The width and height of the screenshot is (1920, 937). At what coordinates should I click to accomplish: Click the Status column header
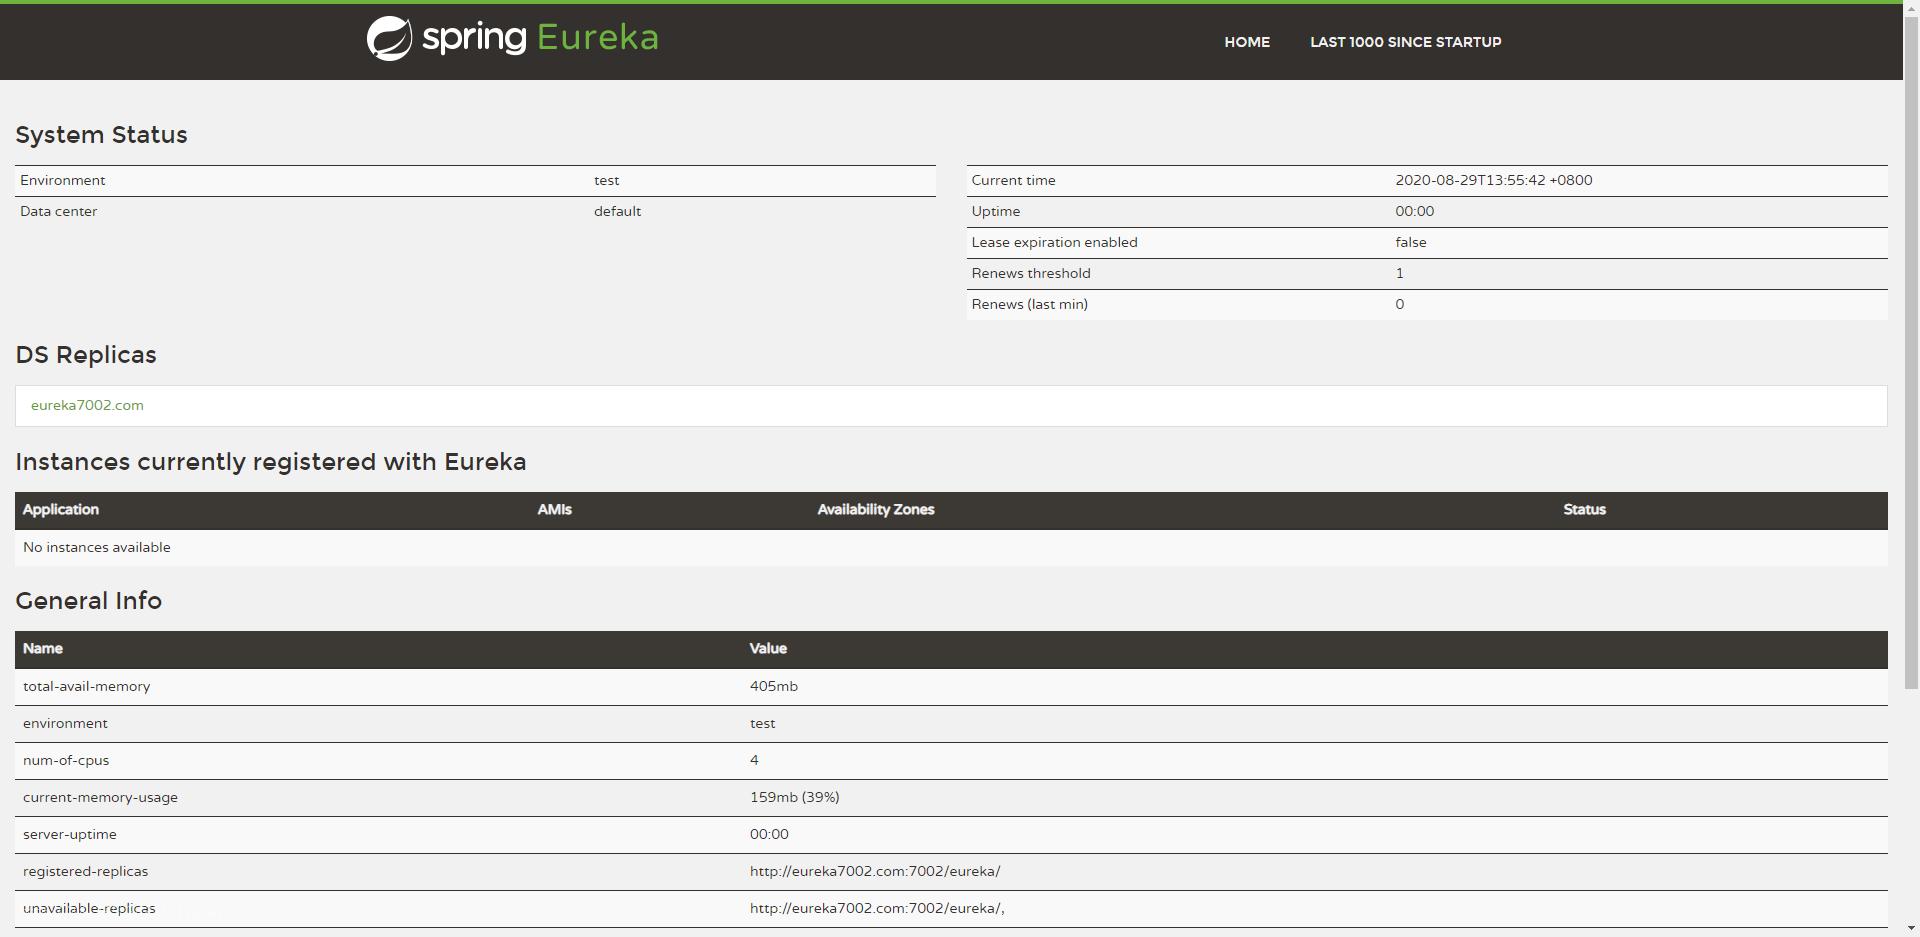(1585, 510)
